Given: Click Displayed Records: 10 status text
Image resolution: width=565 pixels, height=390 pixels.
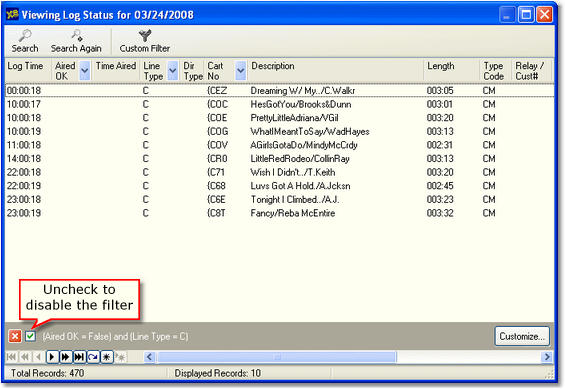Looking at the screenshot, I should coord(218,373).
